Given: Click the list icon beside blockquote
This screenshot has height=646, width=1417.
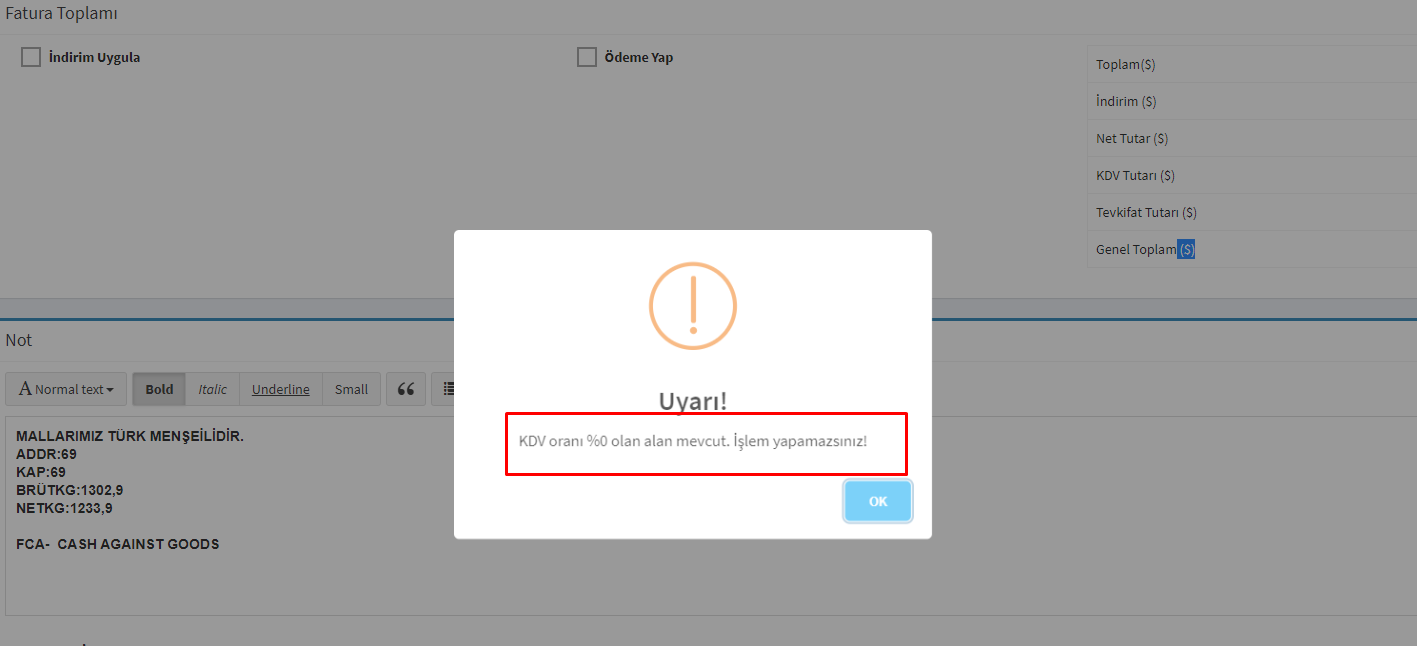Looking at the screenshot, I should tap(444, 389).
